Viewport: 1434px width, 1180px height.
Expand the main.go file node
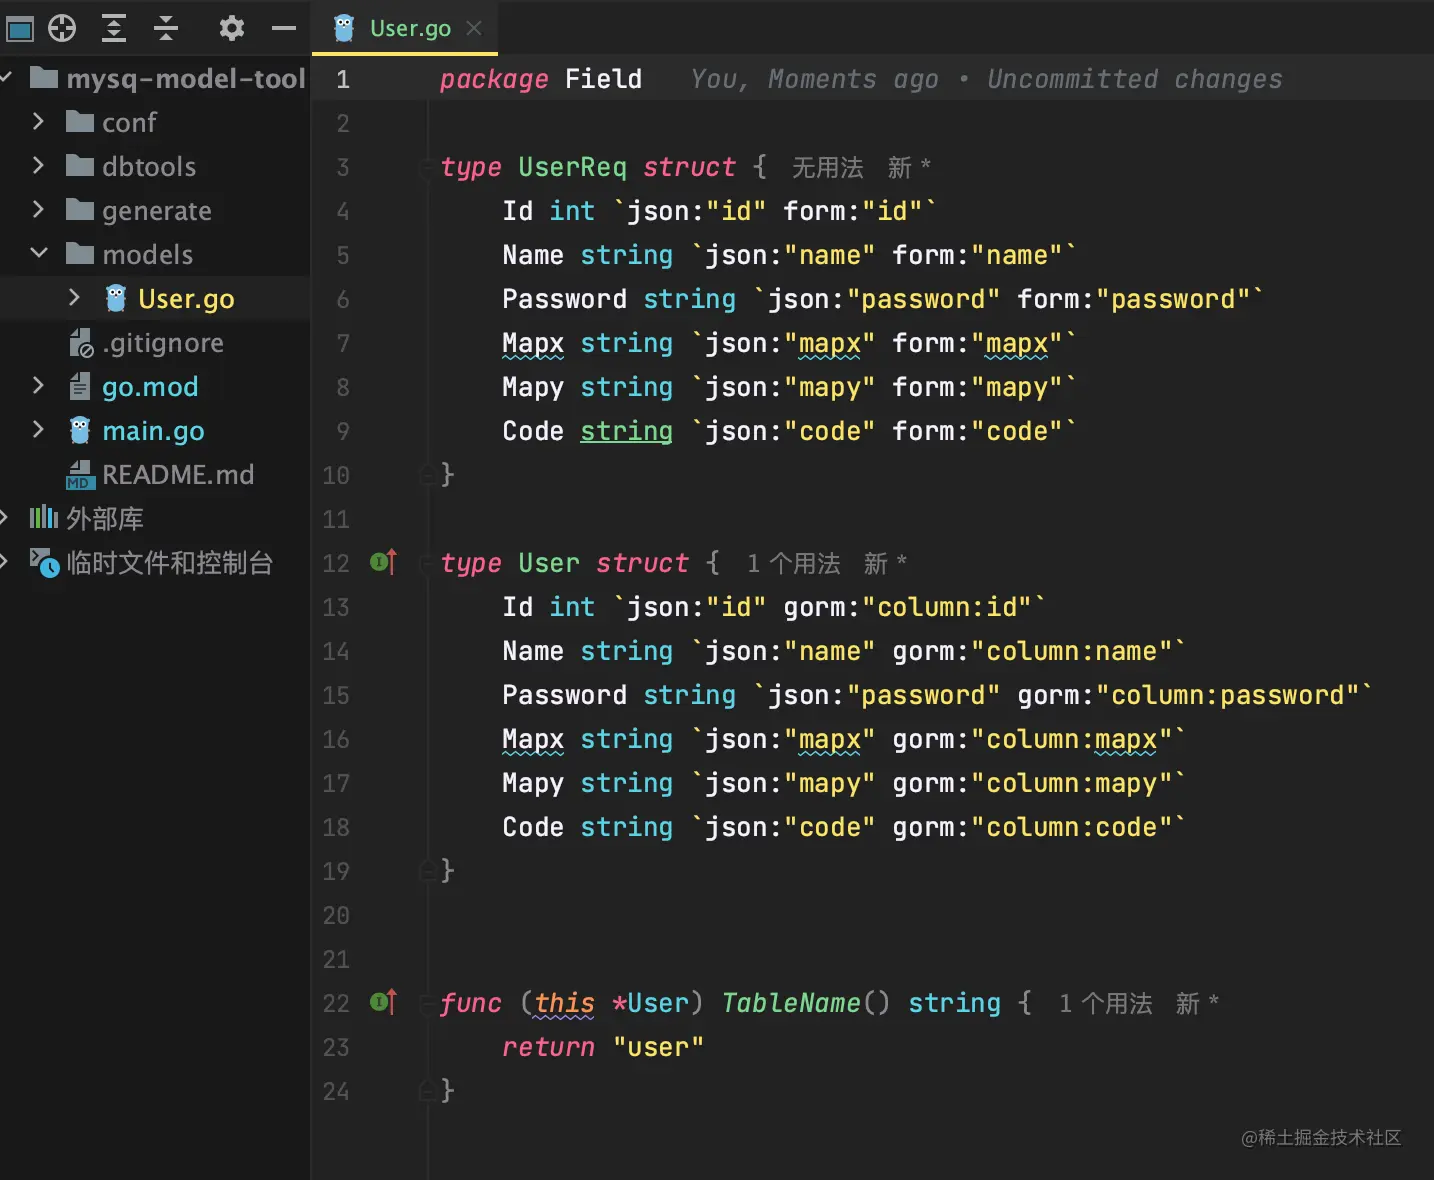(x=38, y=430)
